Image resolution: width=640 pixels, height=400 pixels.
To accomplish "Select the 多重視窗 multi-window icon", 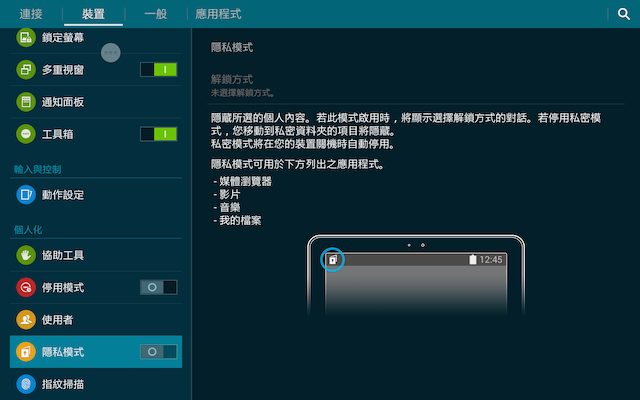I will (x=26, y=69).
